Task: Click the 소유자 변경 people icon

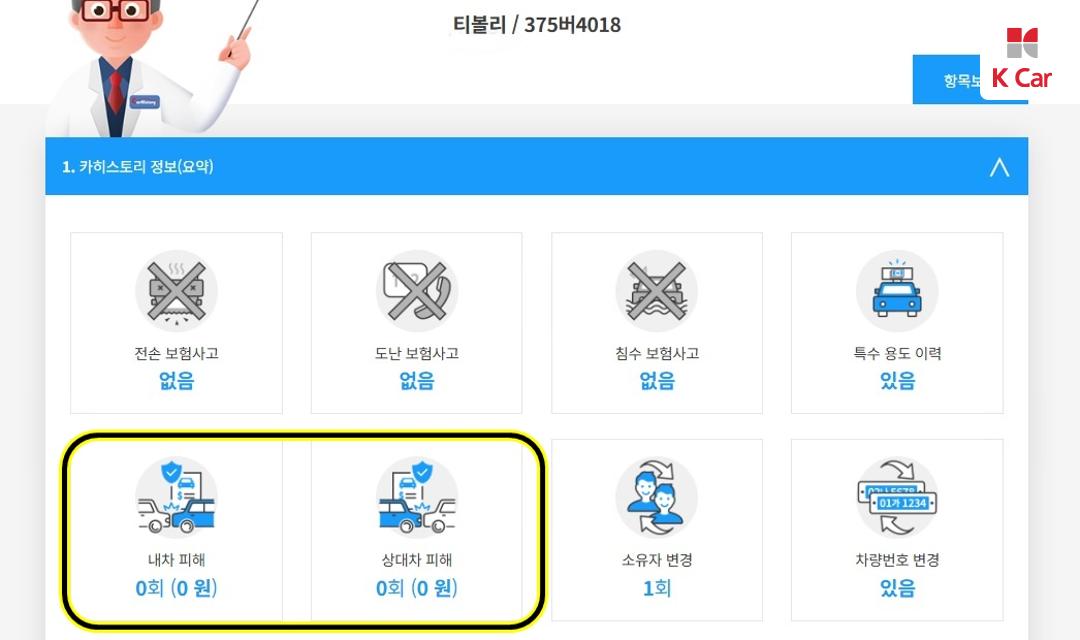Action: [x=656, y=498]
